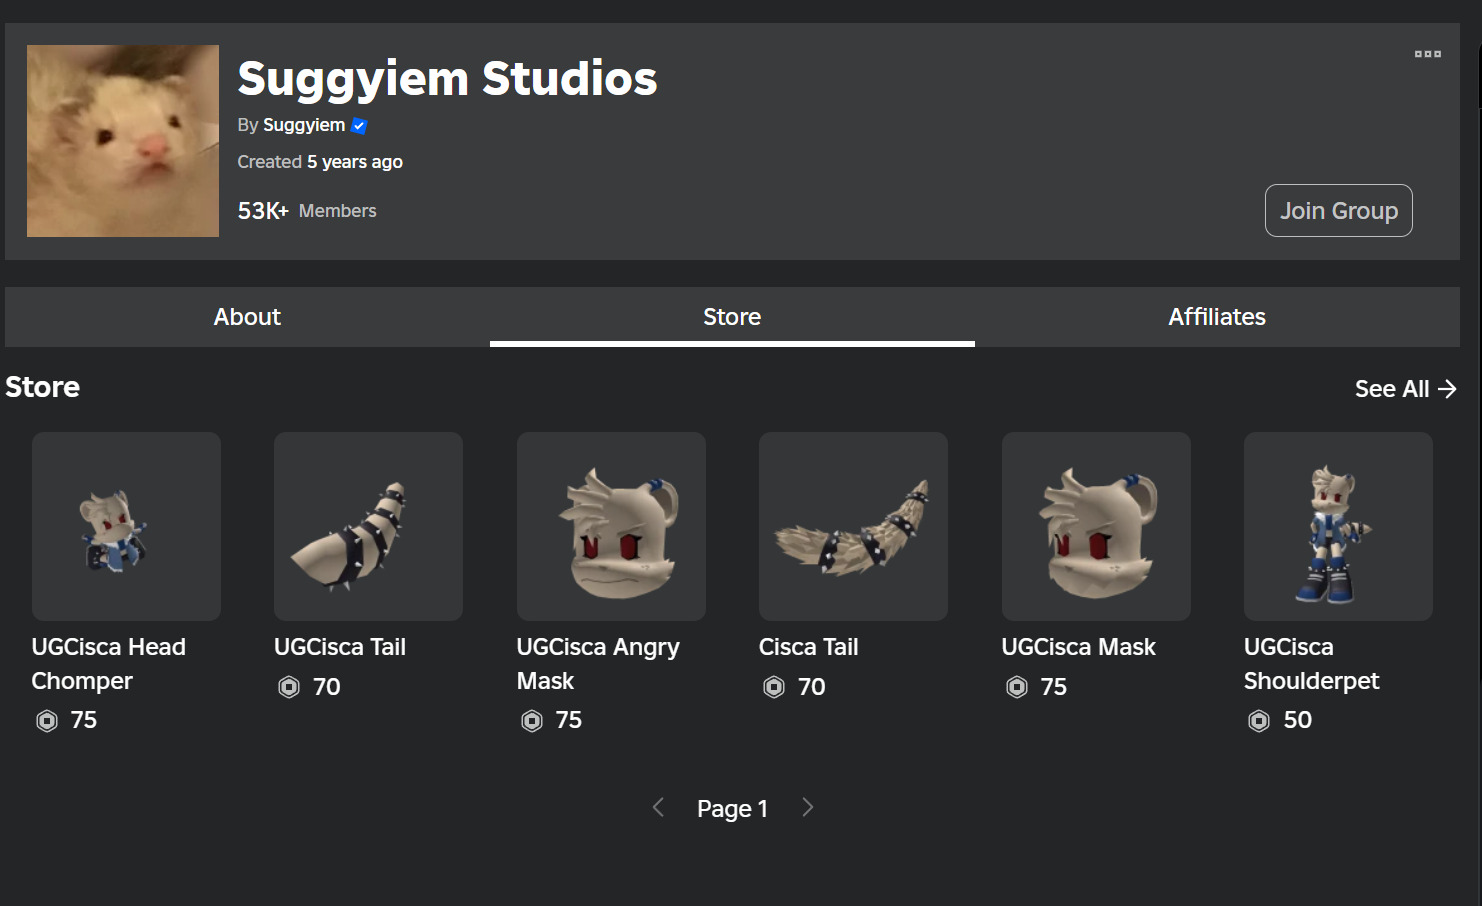Click the 53K+ Members count

point(307,211)
